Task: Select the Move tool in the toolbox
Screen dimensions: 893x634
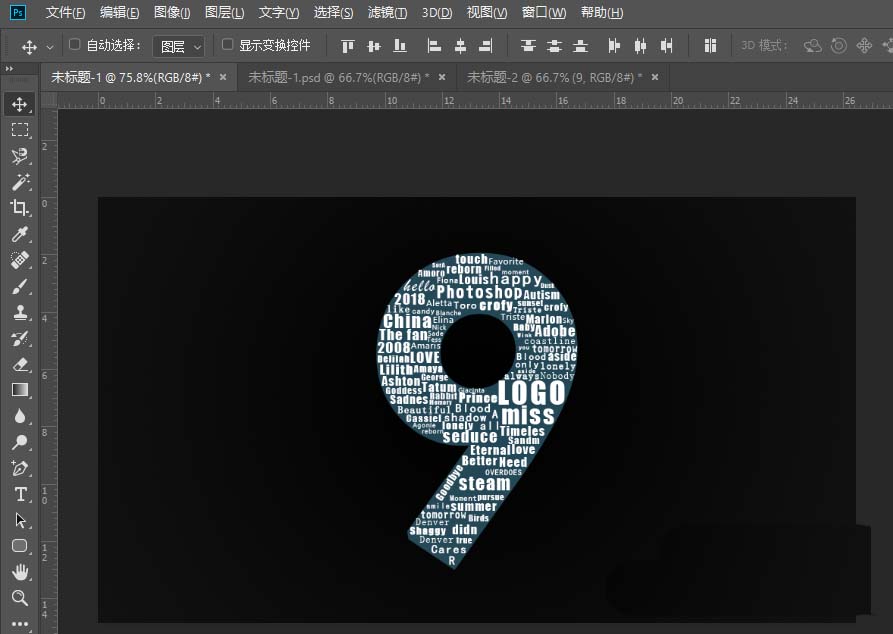Action: [20, 104]
